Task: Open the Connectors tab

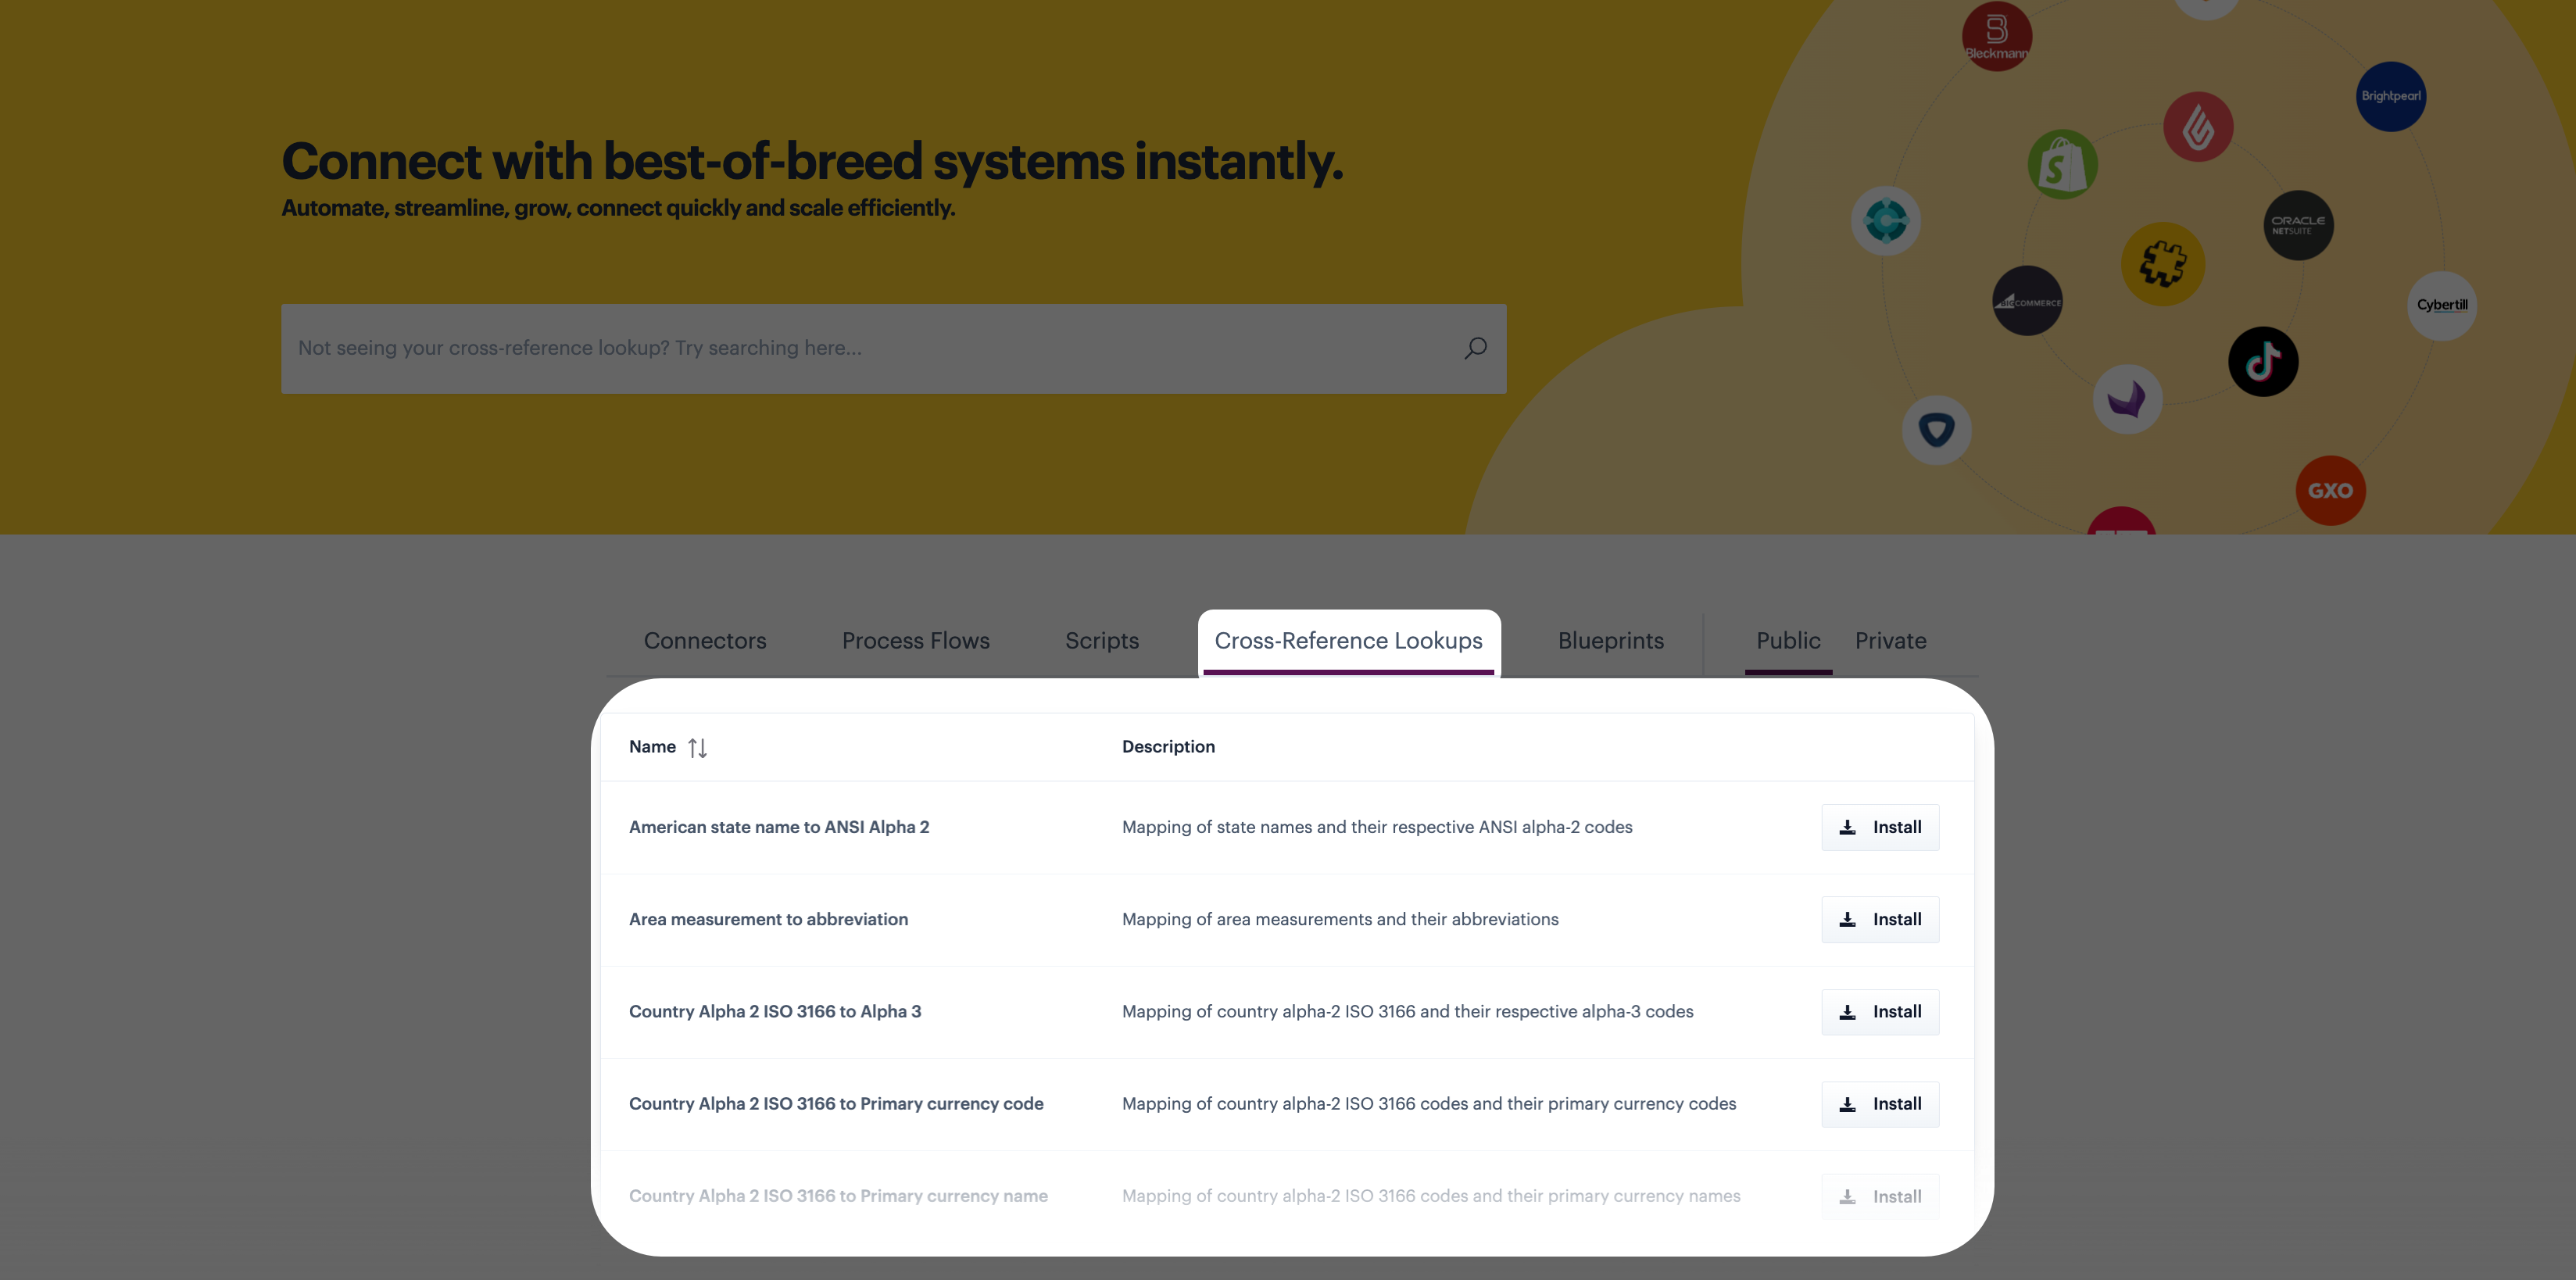Action: click(x=705, y=641)
